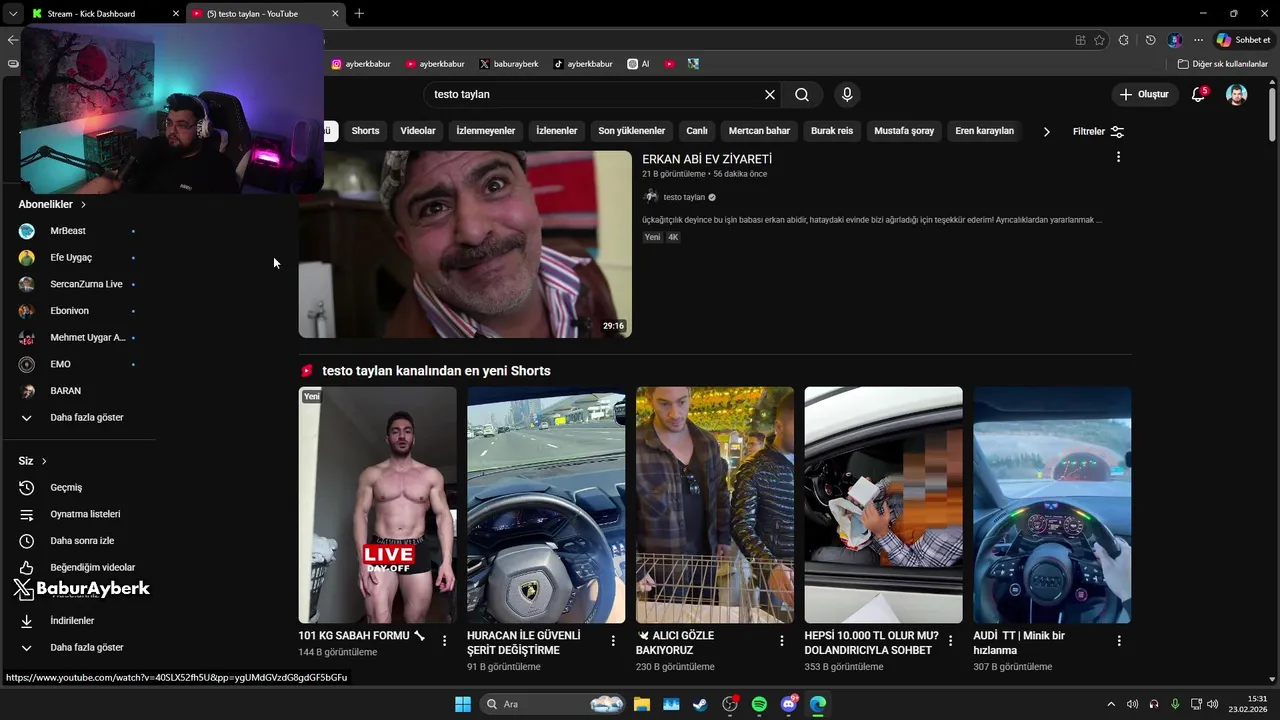The height and width of the screenshot is (720, 1280).
Task: Open the split screen icon in address bar
Action: (1080, 40)
